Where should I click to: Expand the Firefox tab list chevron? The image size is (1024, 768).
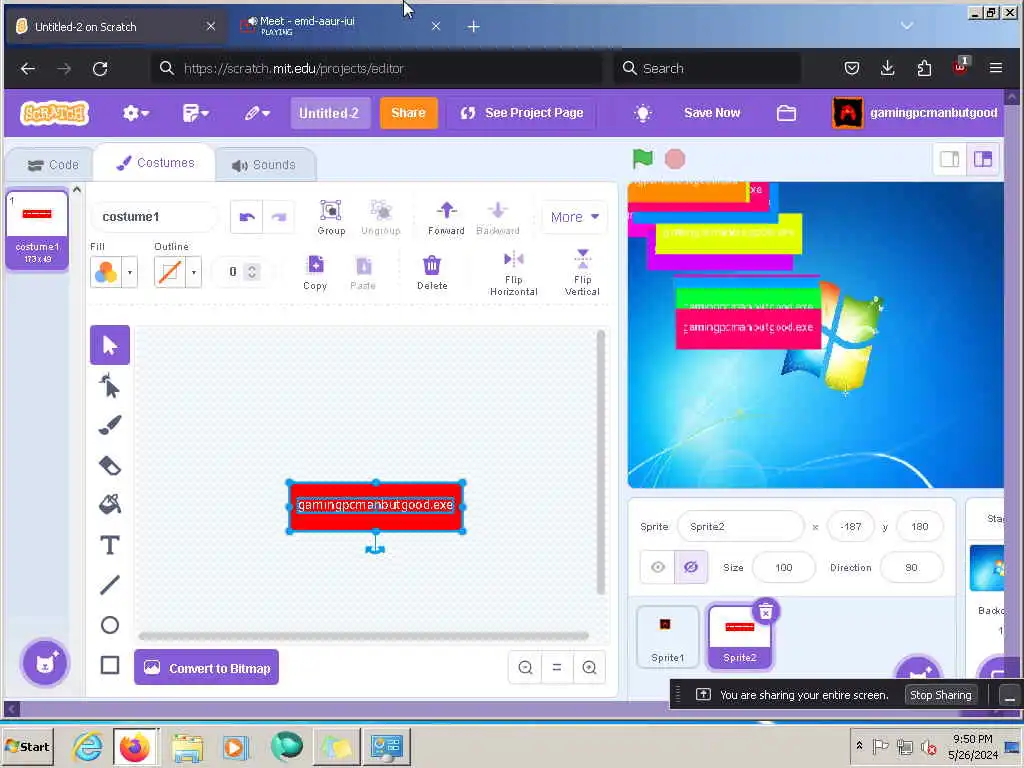(x=906, y=26)
